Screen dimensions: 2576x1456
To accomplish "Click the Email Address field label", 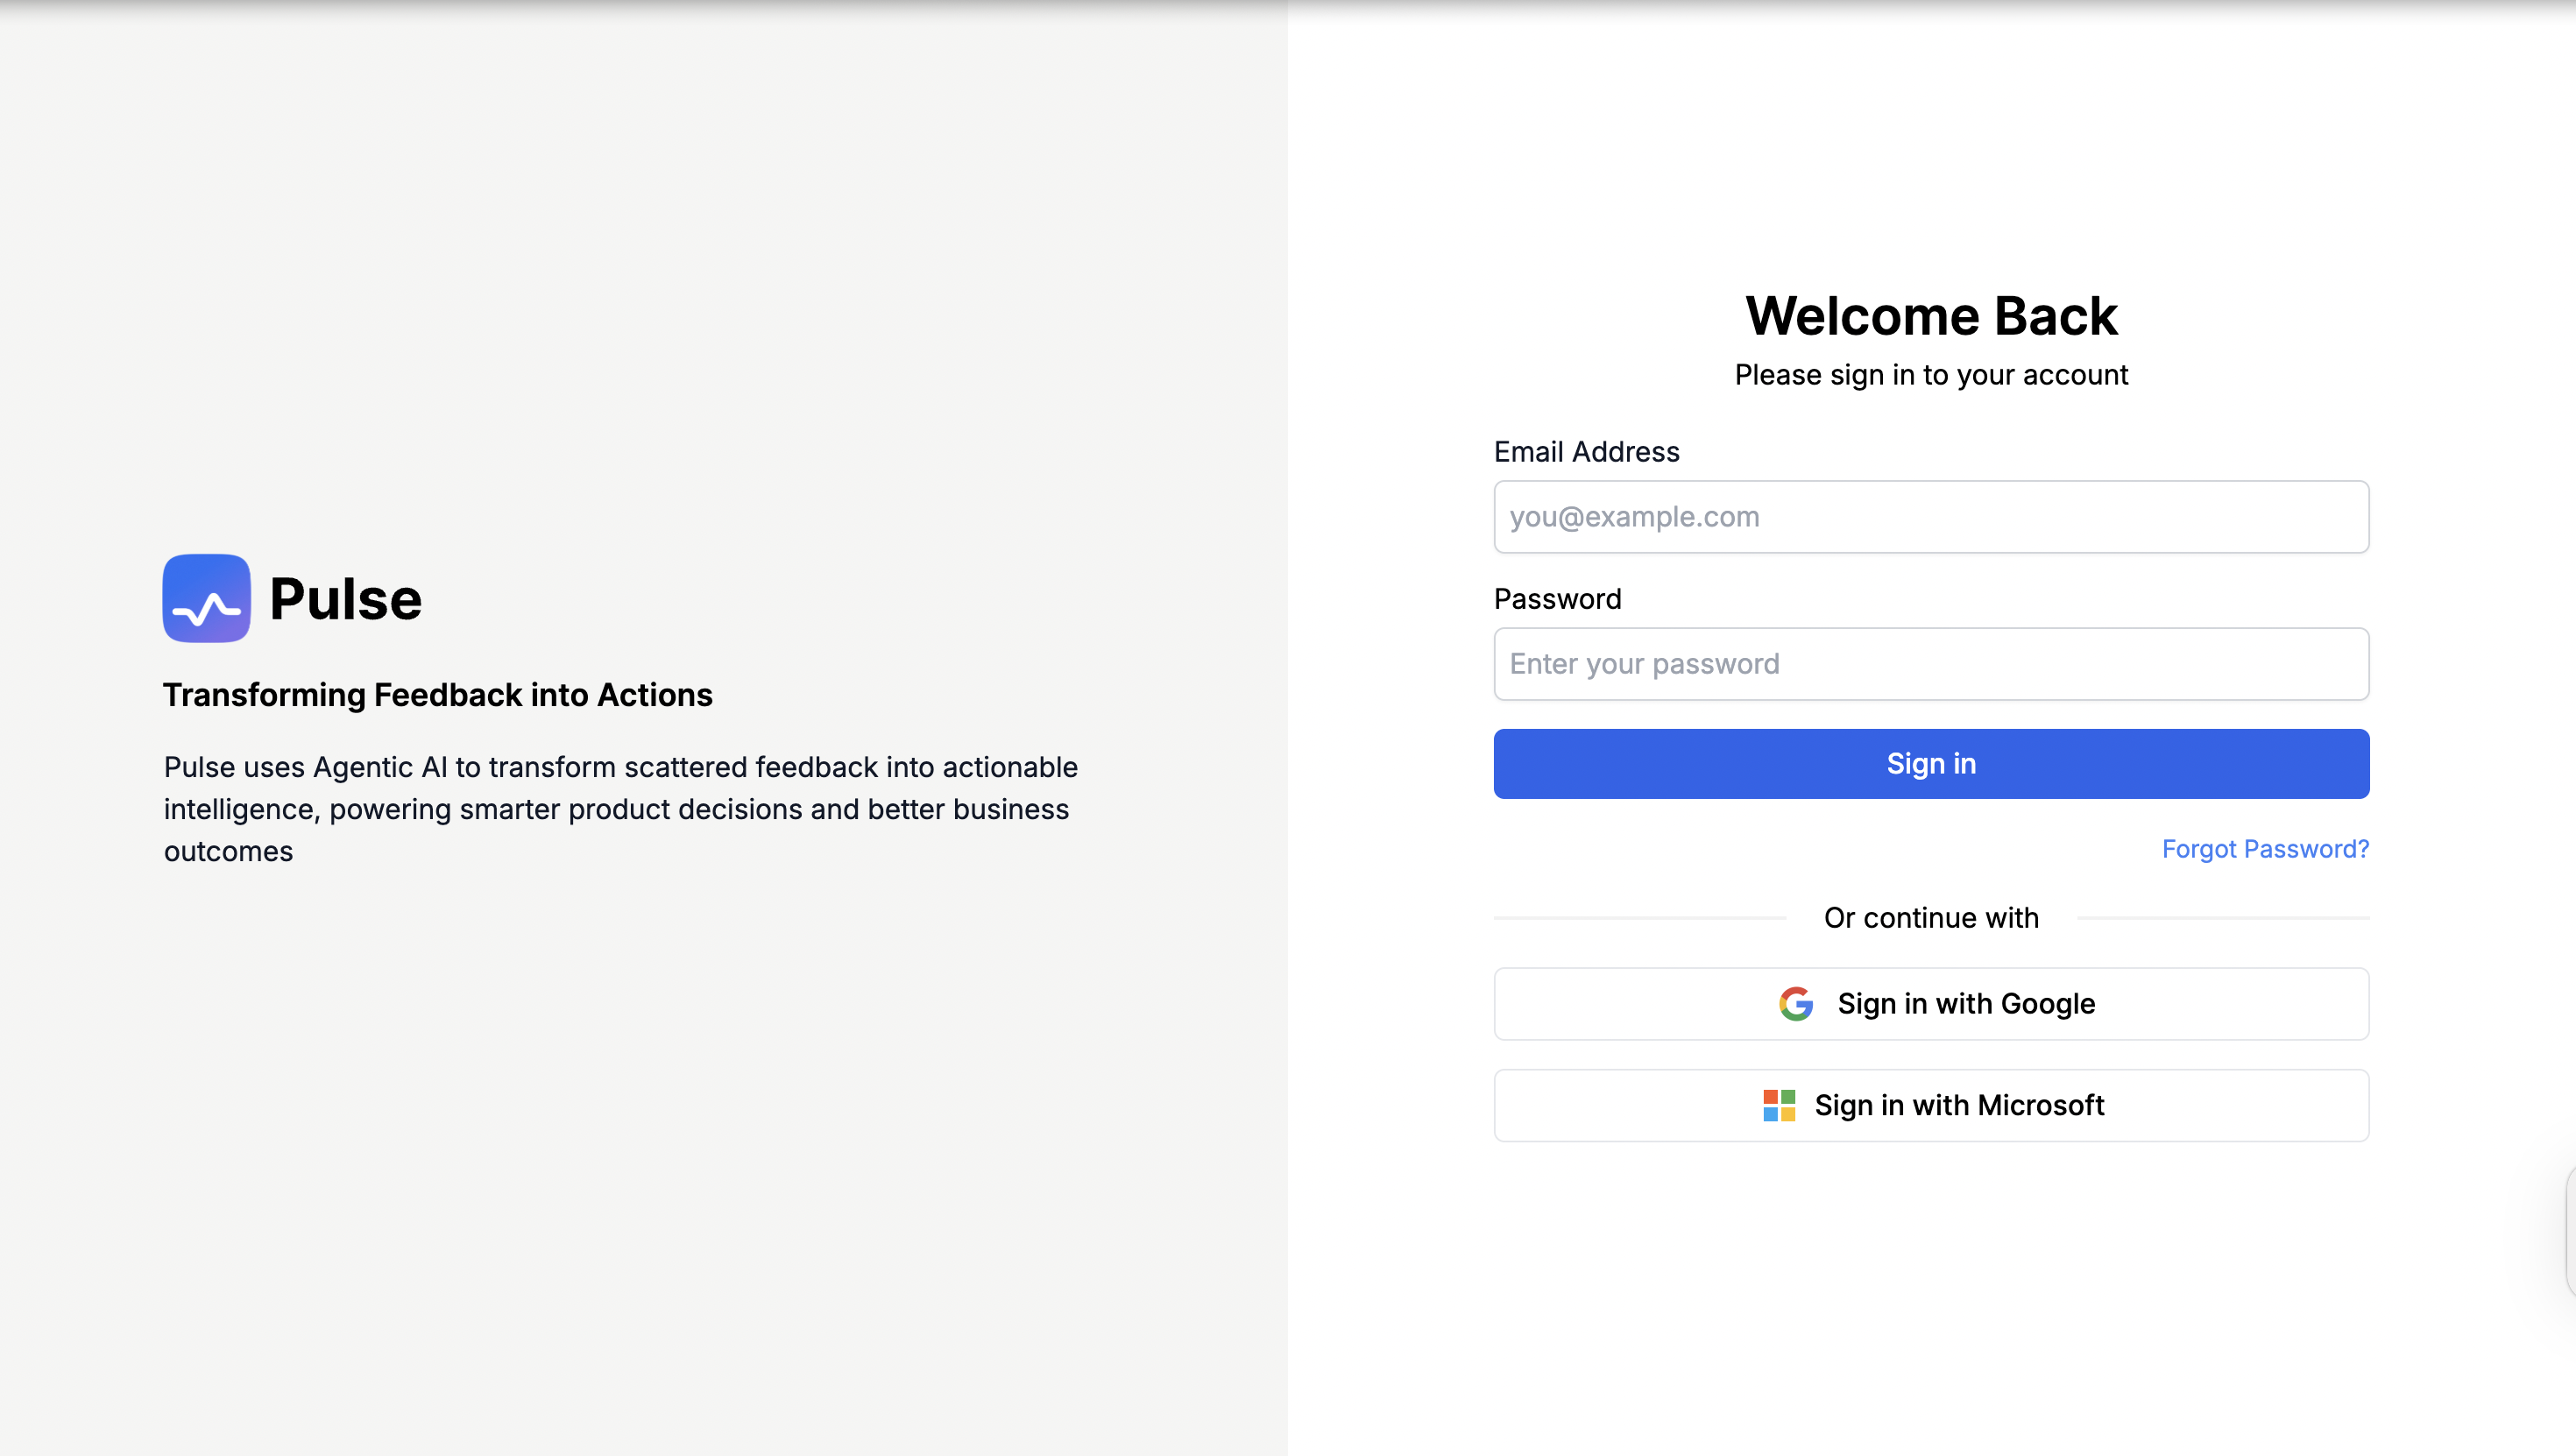I will (1586, 452).
